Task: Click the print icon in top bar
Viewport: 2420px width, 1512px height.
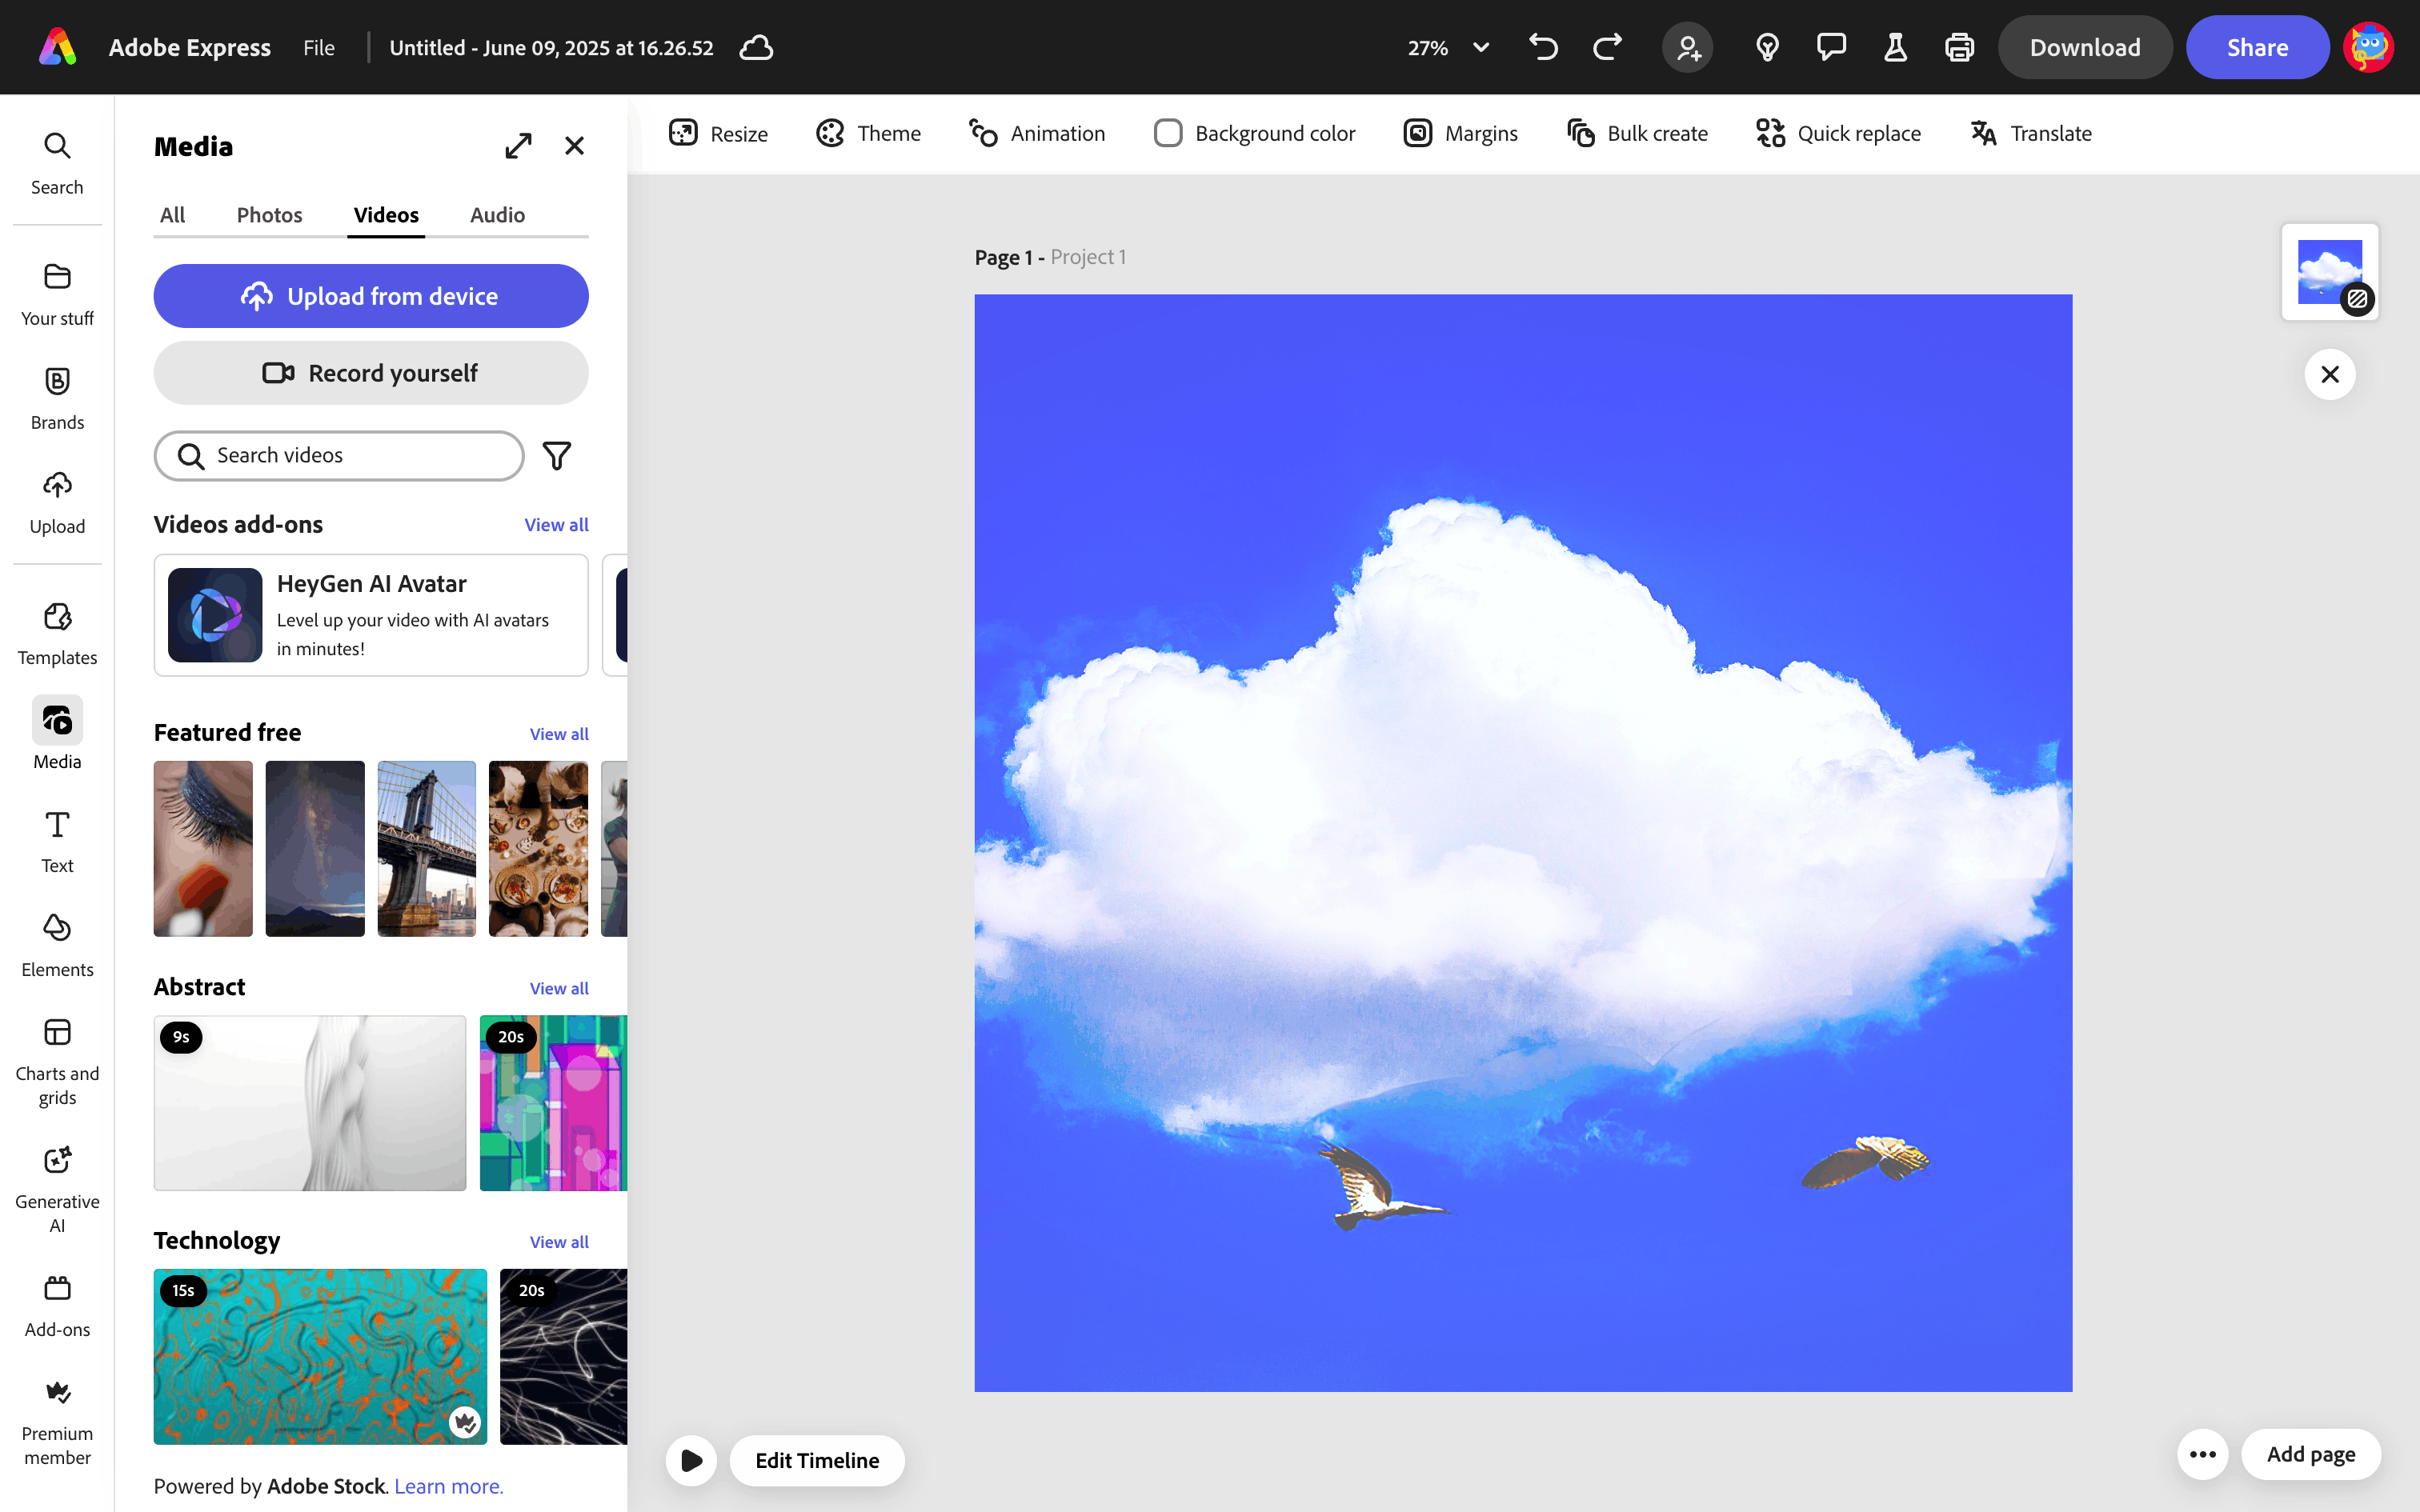Action: [1959, 47]
